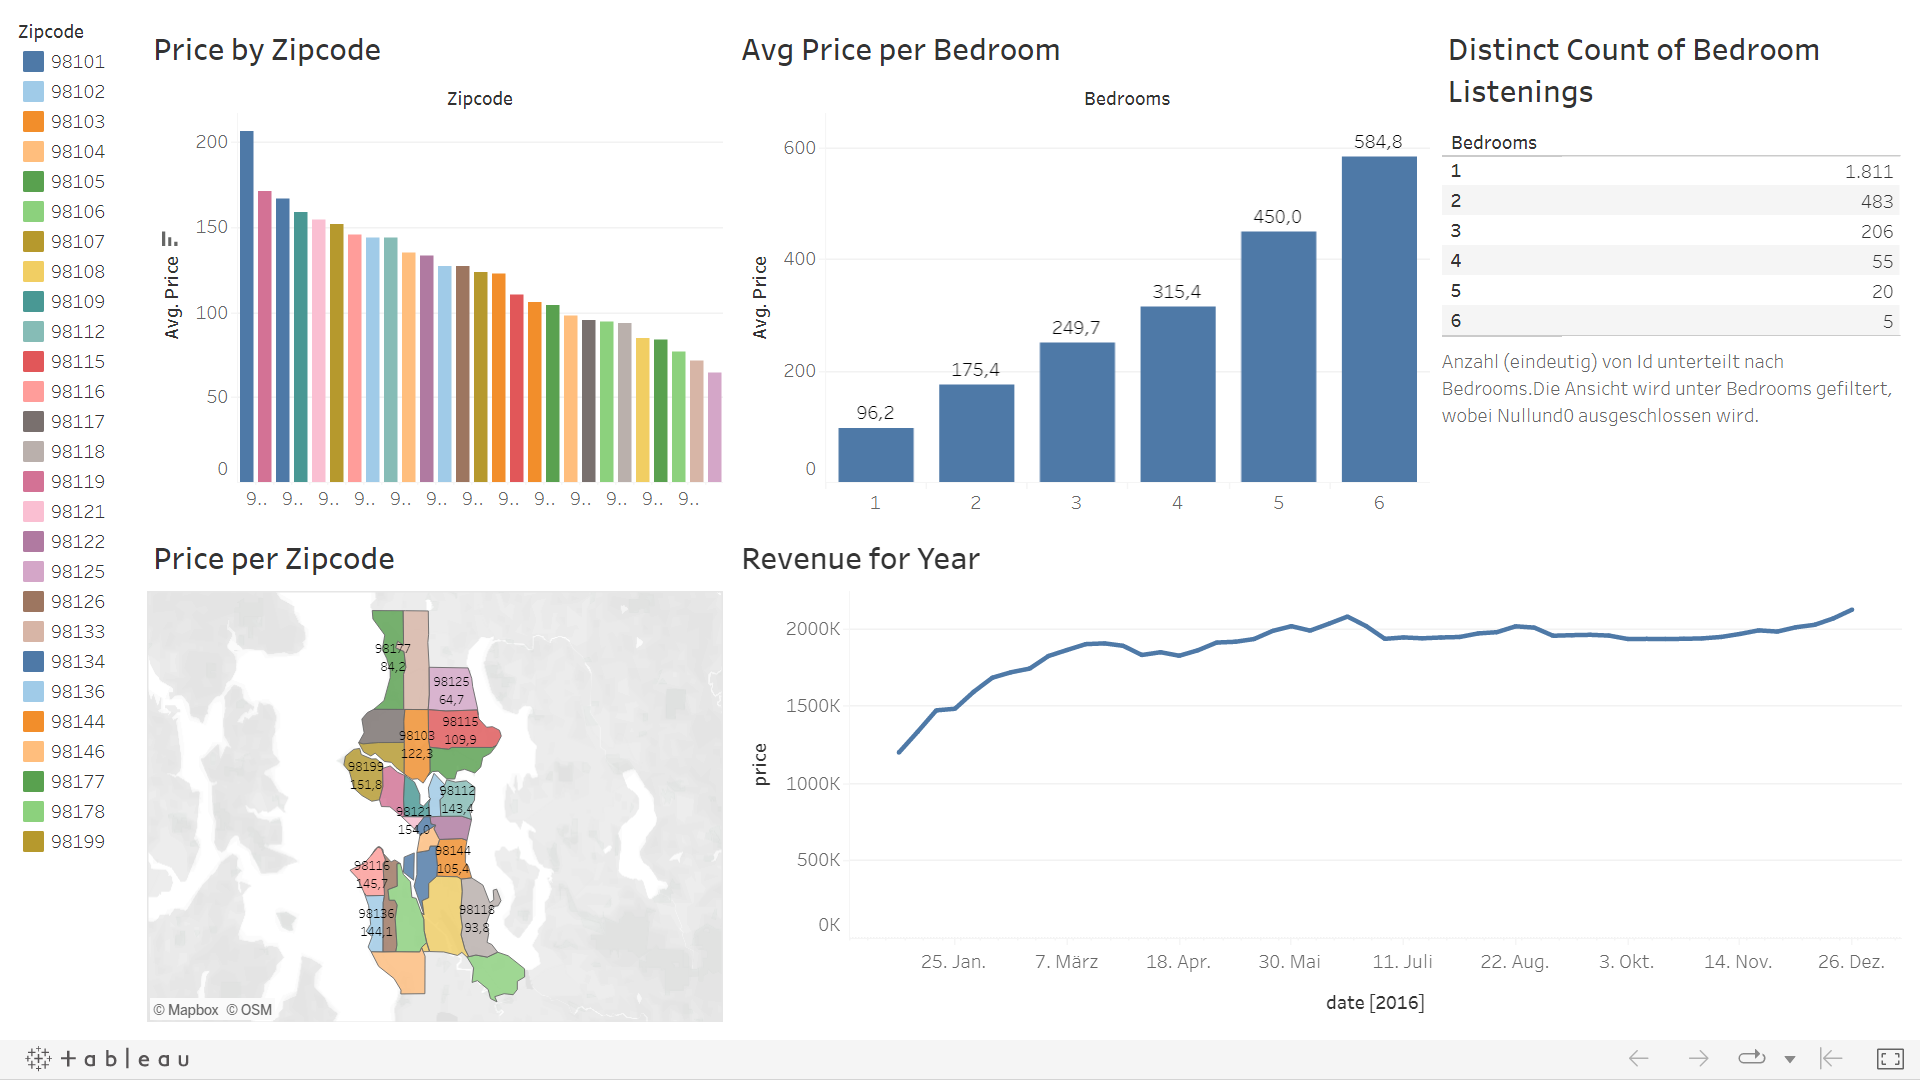The width and height of the screenshot is (1920, 1080).
Task: Select the 98144 region on the map
Action: tap(451, 859)
